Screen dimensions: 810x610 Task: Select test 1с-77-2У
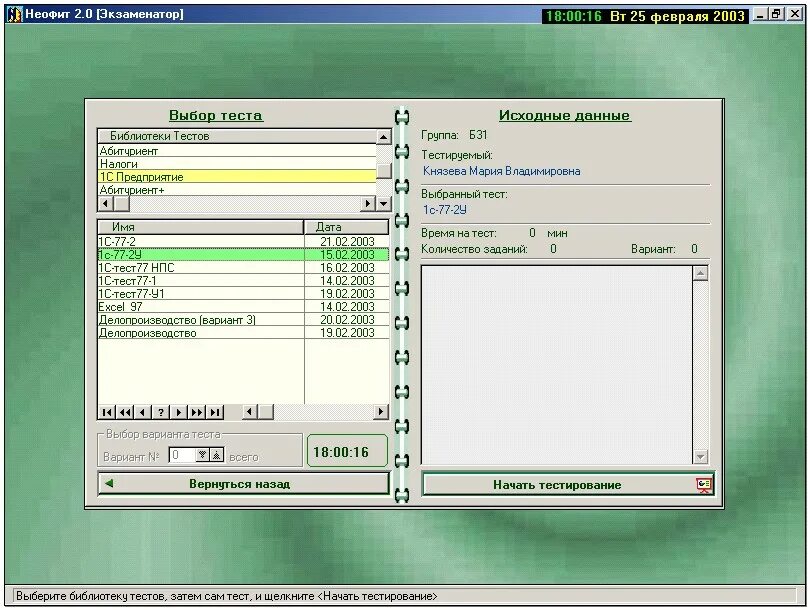coord(201,255)
